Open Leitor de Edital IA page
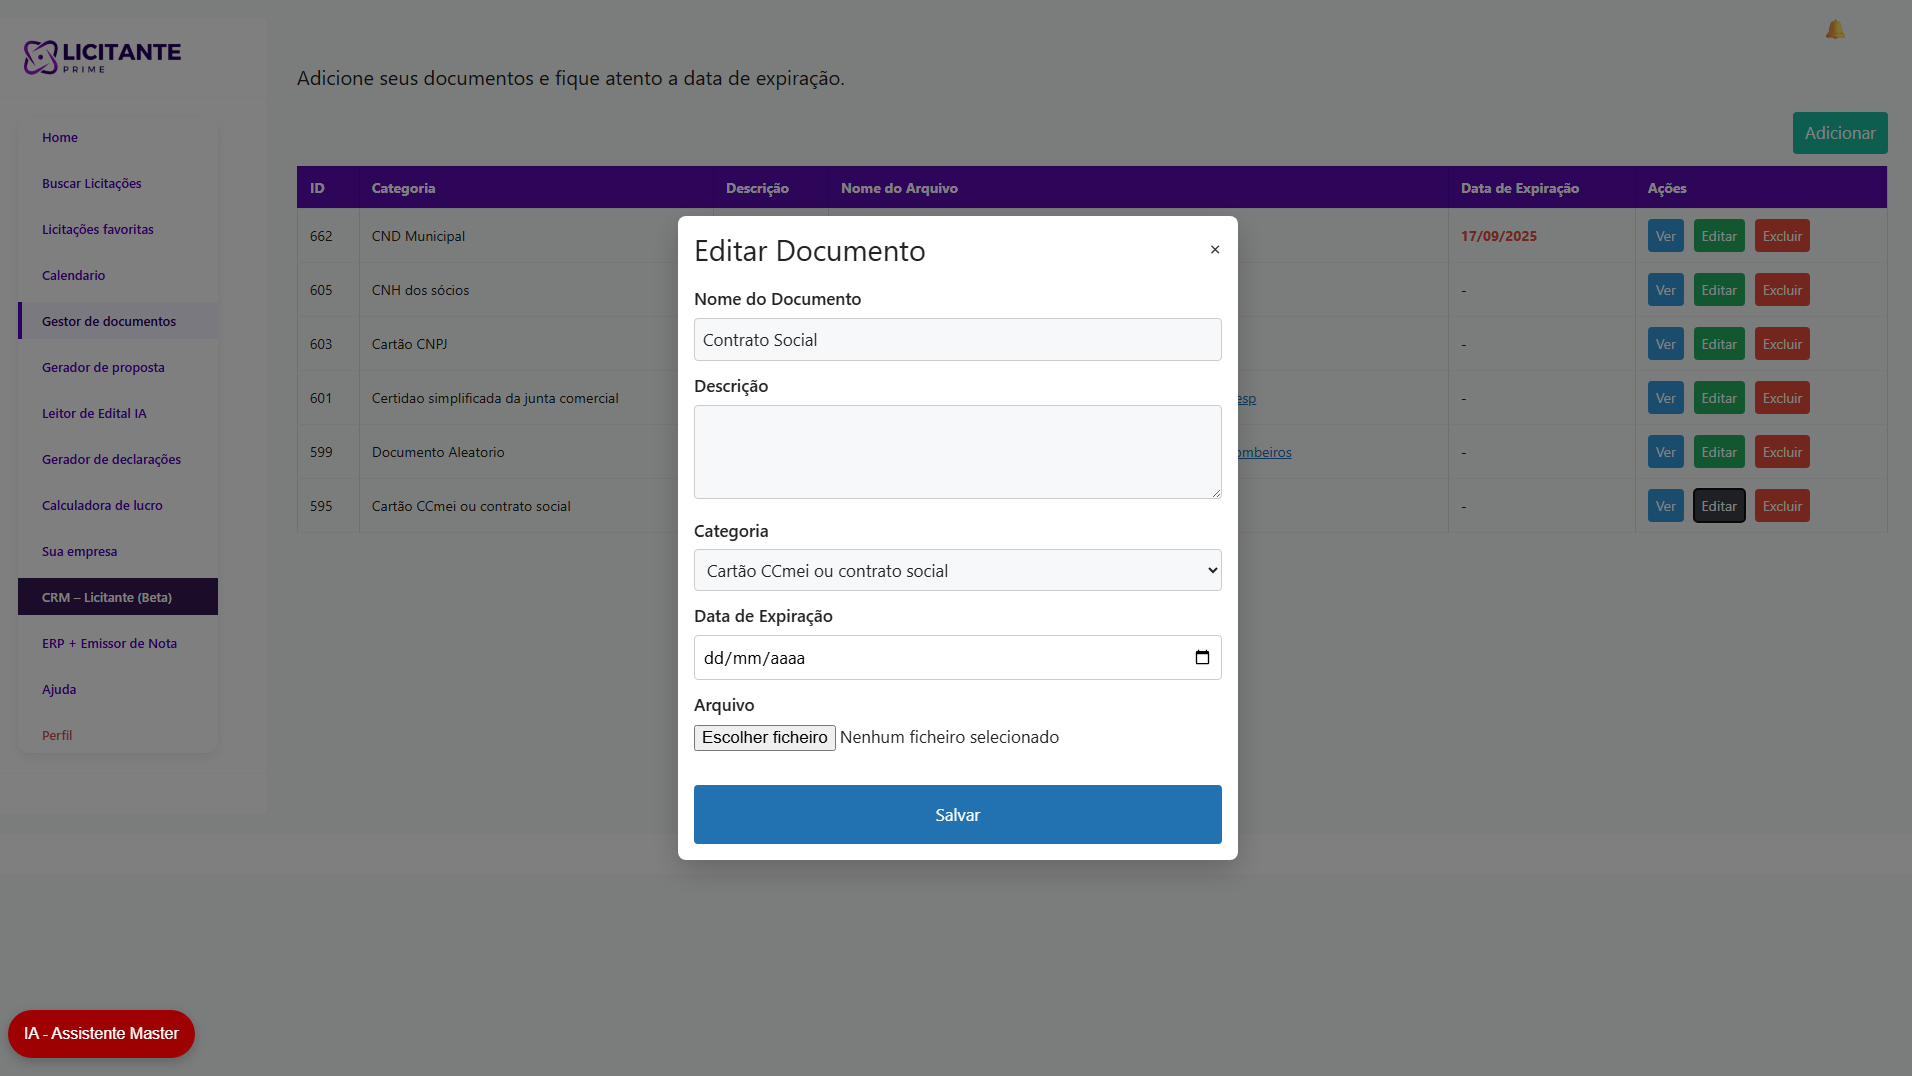 pos(94,414)
